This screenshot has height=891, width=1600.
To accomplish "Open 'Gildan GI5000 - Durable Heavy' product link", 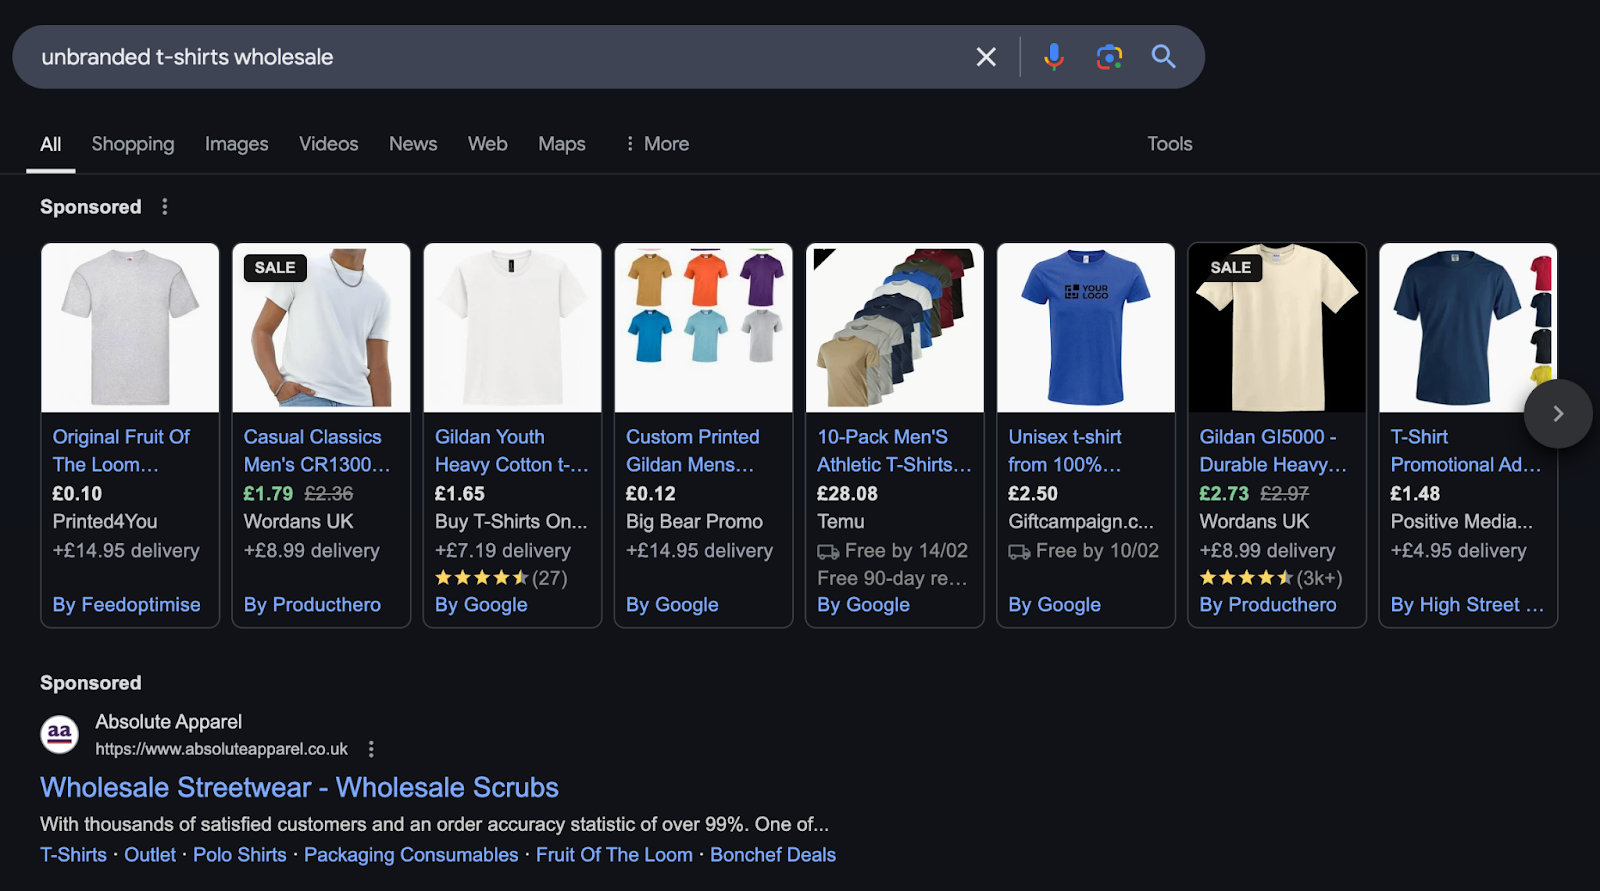I will (1273, 451).
